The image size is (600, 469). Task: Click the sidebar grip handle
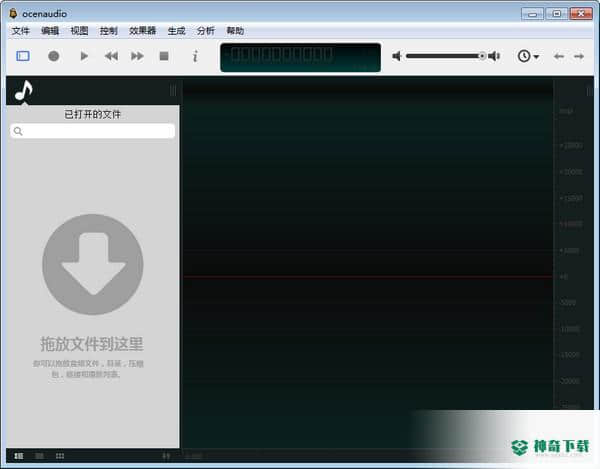coord(173,91)
